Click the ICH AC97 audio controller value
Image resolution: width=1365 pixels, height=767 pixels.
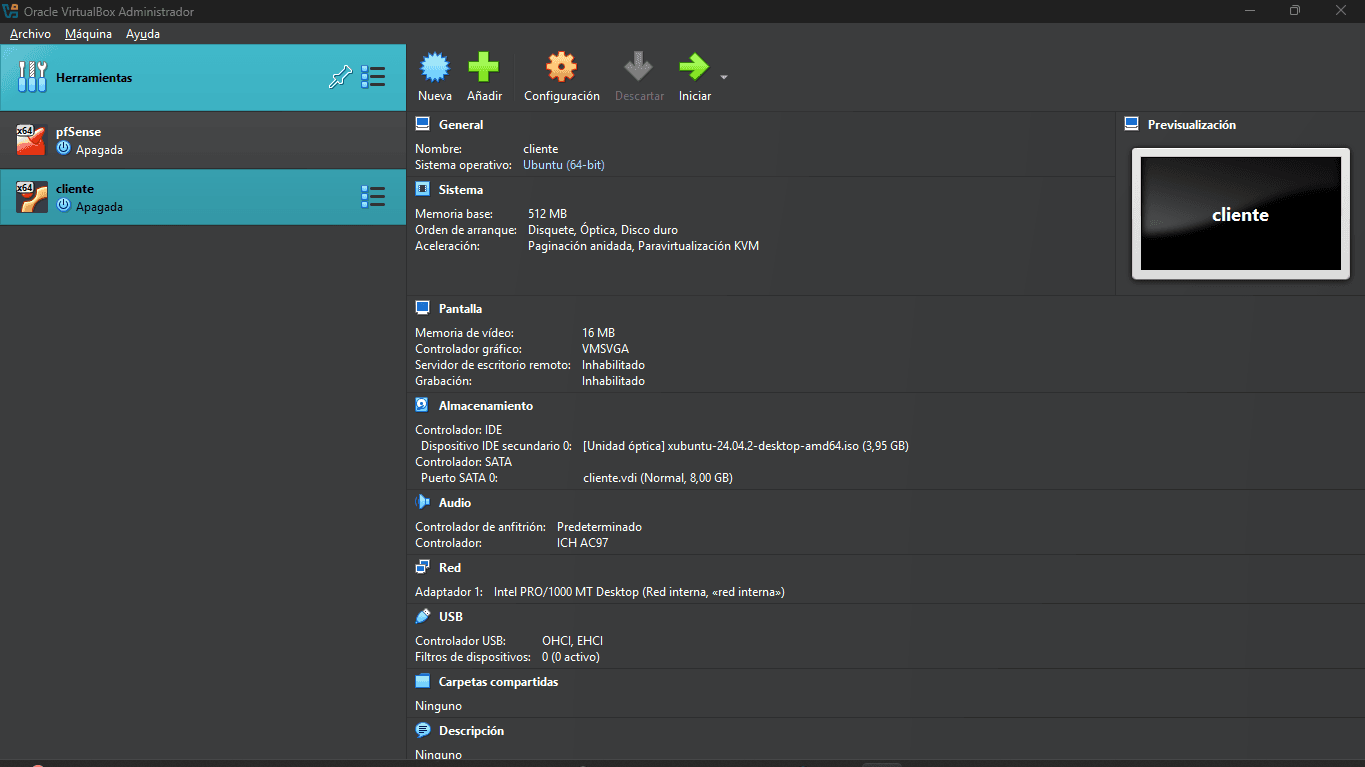(x=582, y=543)
